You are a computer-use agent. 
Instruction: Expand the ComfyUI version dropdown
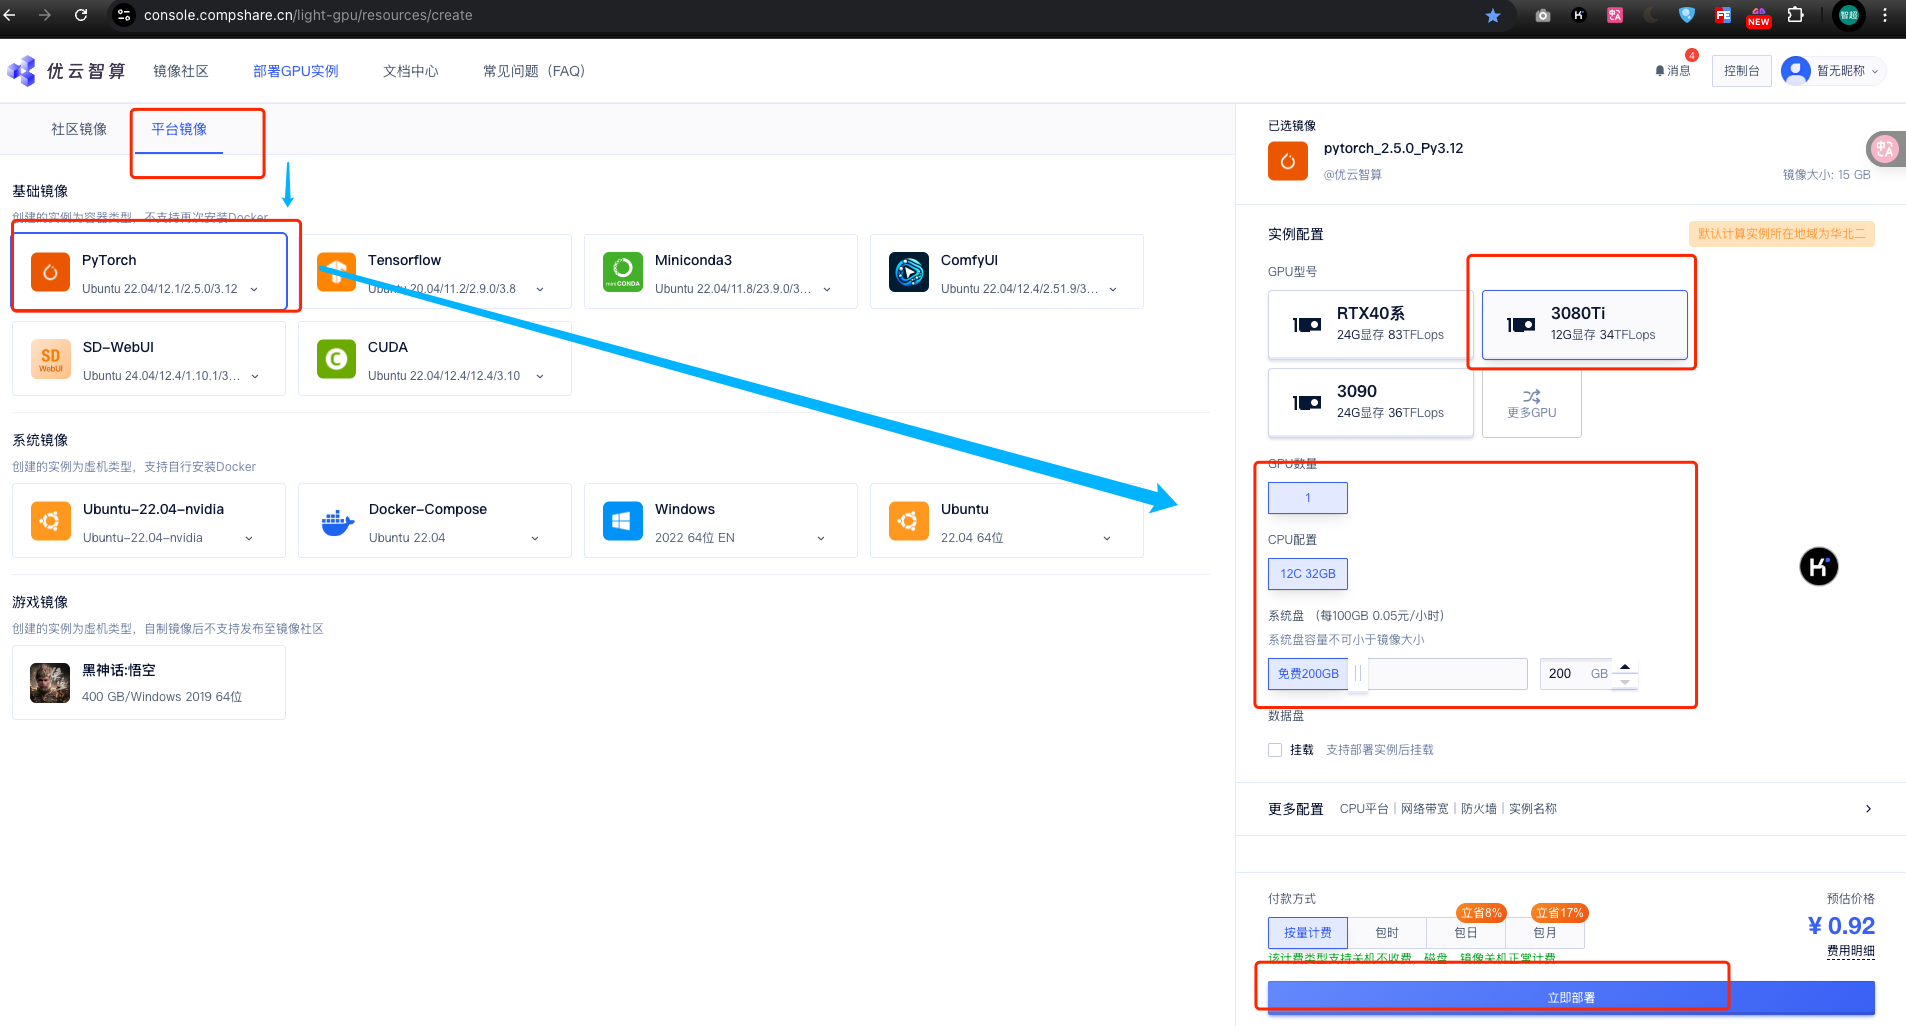pyautogui.click(x=1113, y=289)
